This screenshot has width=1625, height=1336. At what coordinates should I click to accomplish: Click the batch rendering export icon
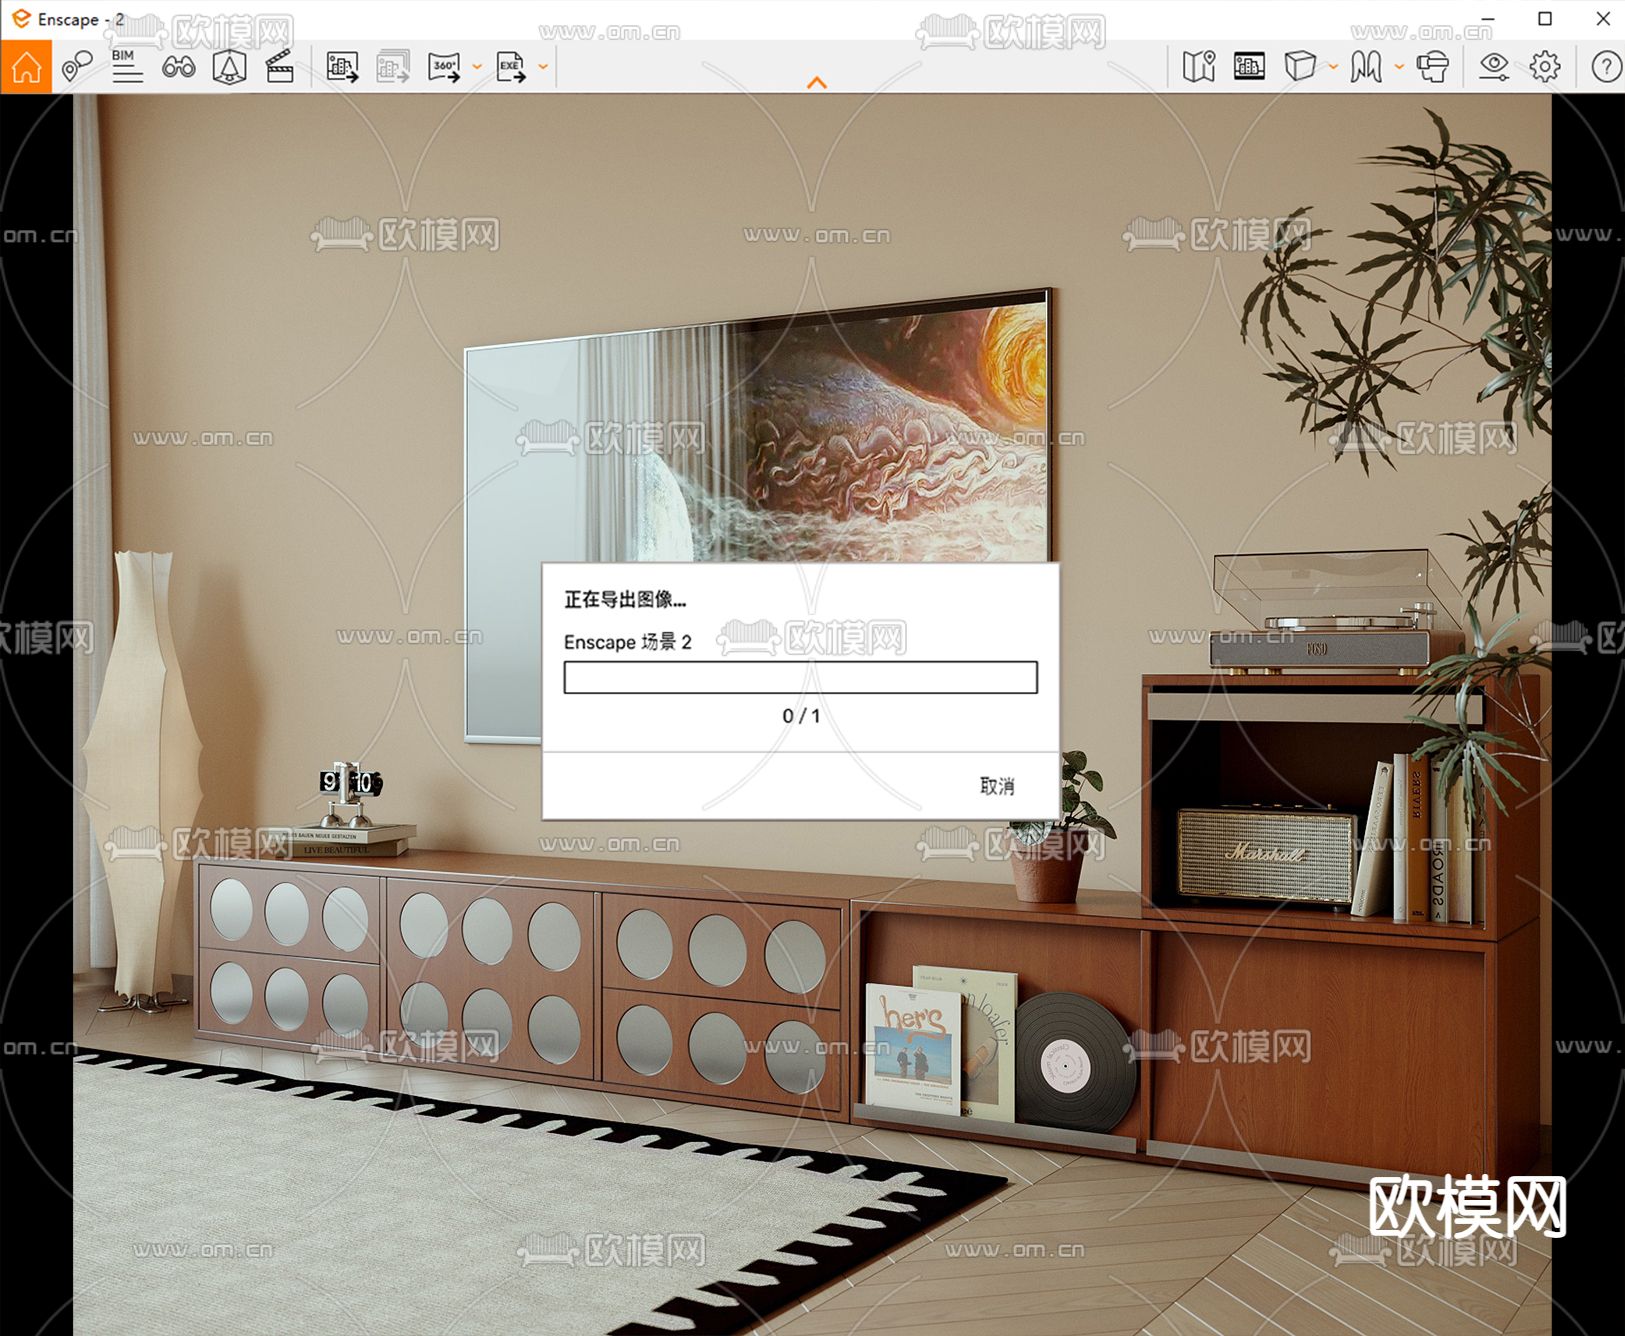[x=393, y=67]
